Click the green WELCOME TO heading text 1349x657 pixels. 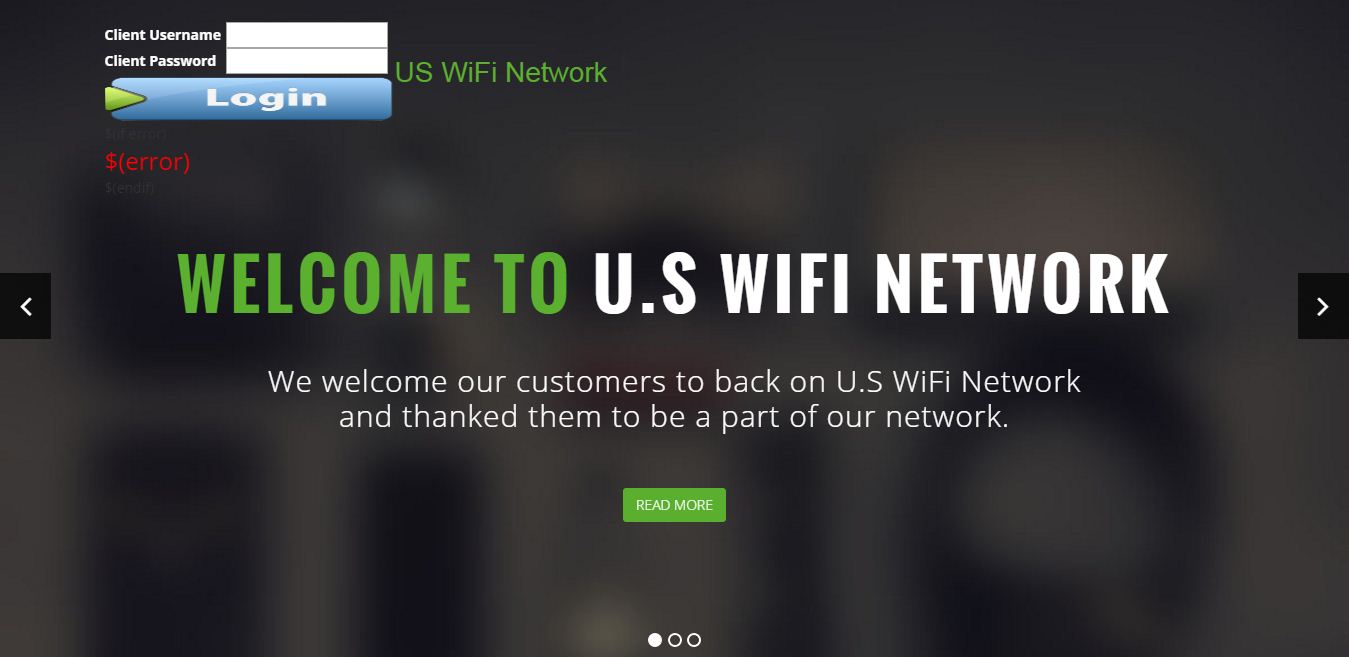click(373, 284)
